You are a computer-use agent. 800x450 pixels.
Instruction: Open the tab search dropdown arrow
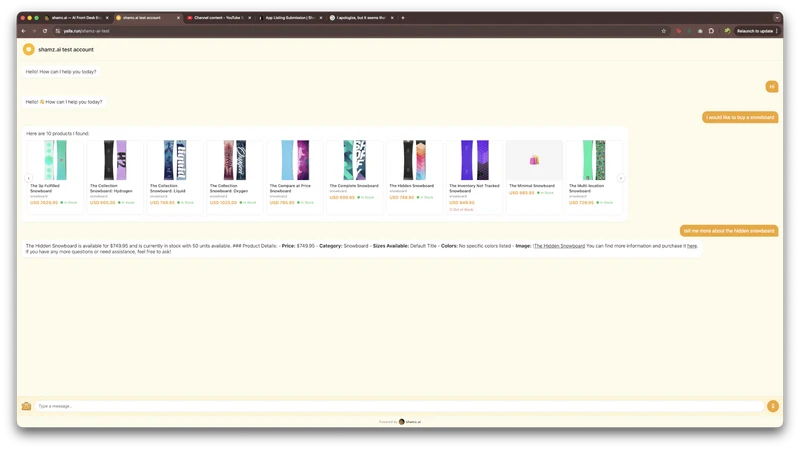pyautogui.click(x=777, y=18)
